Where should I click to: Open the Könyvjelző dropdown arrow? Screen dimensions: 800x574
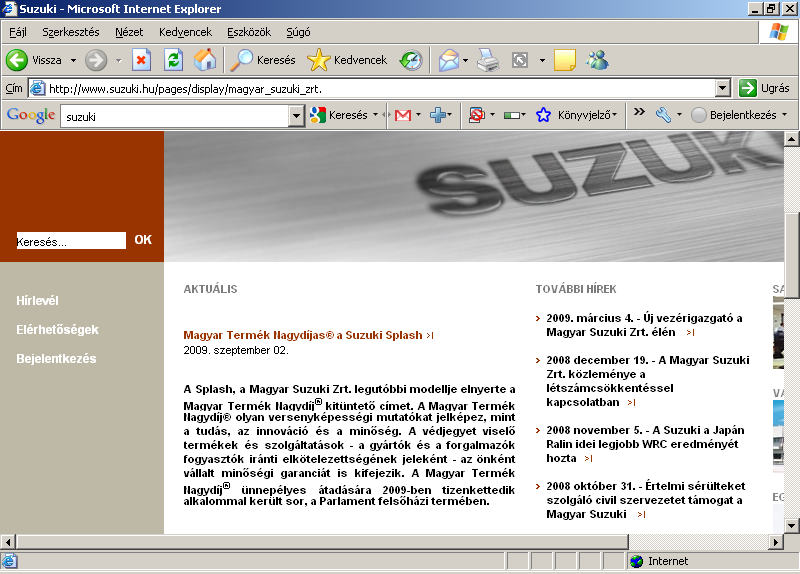click(x=615, y=115)
